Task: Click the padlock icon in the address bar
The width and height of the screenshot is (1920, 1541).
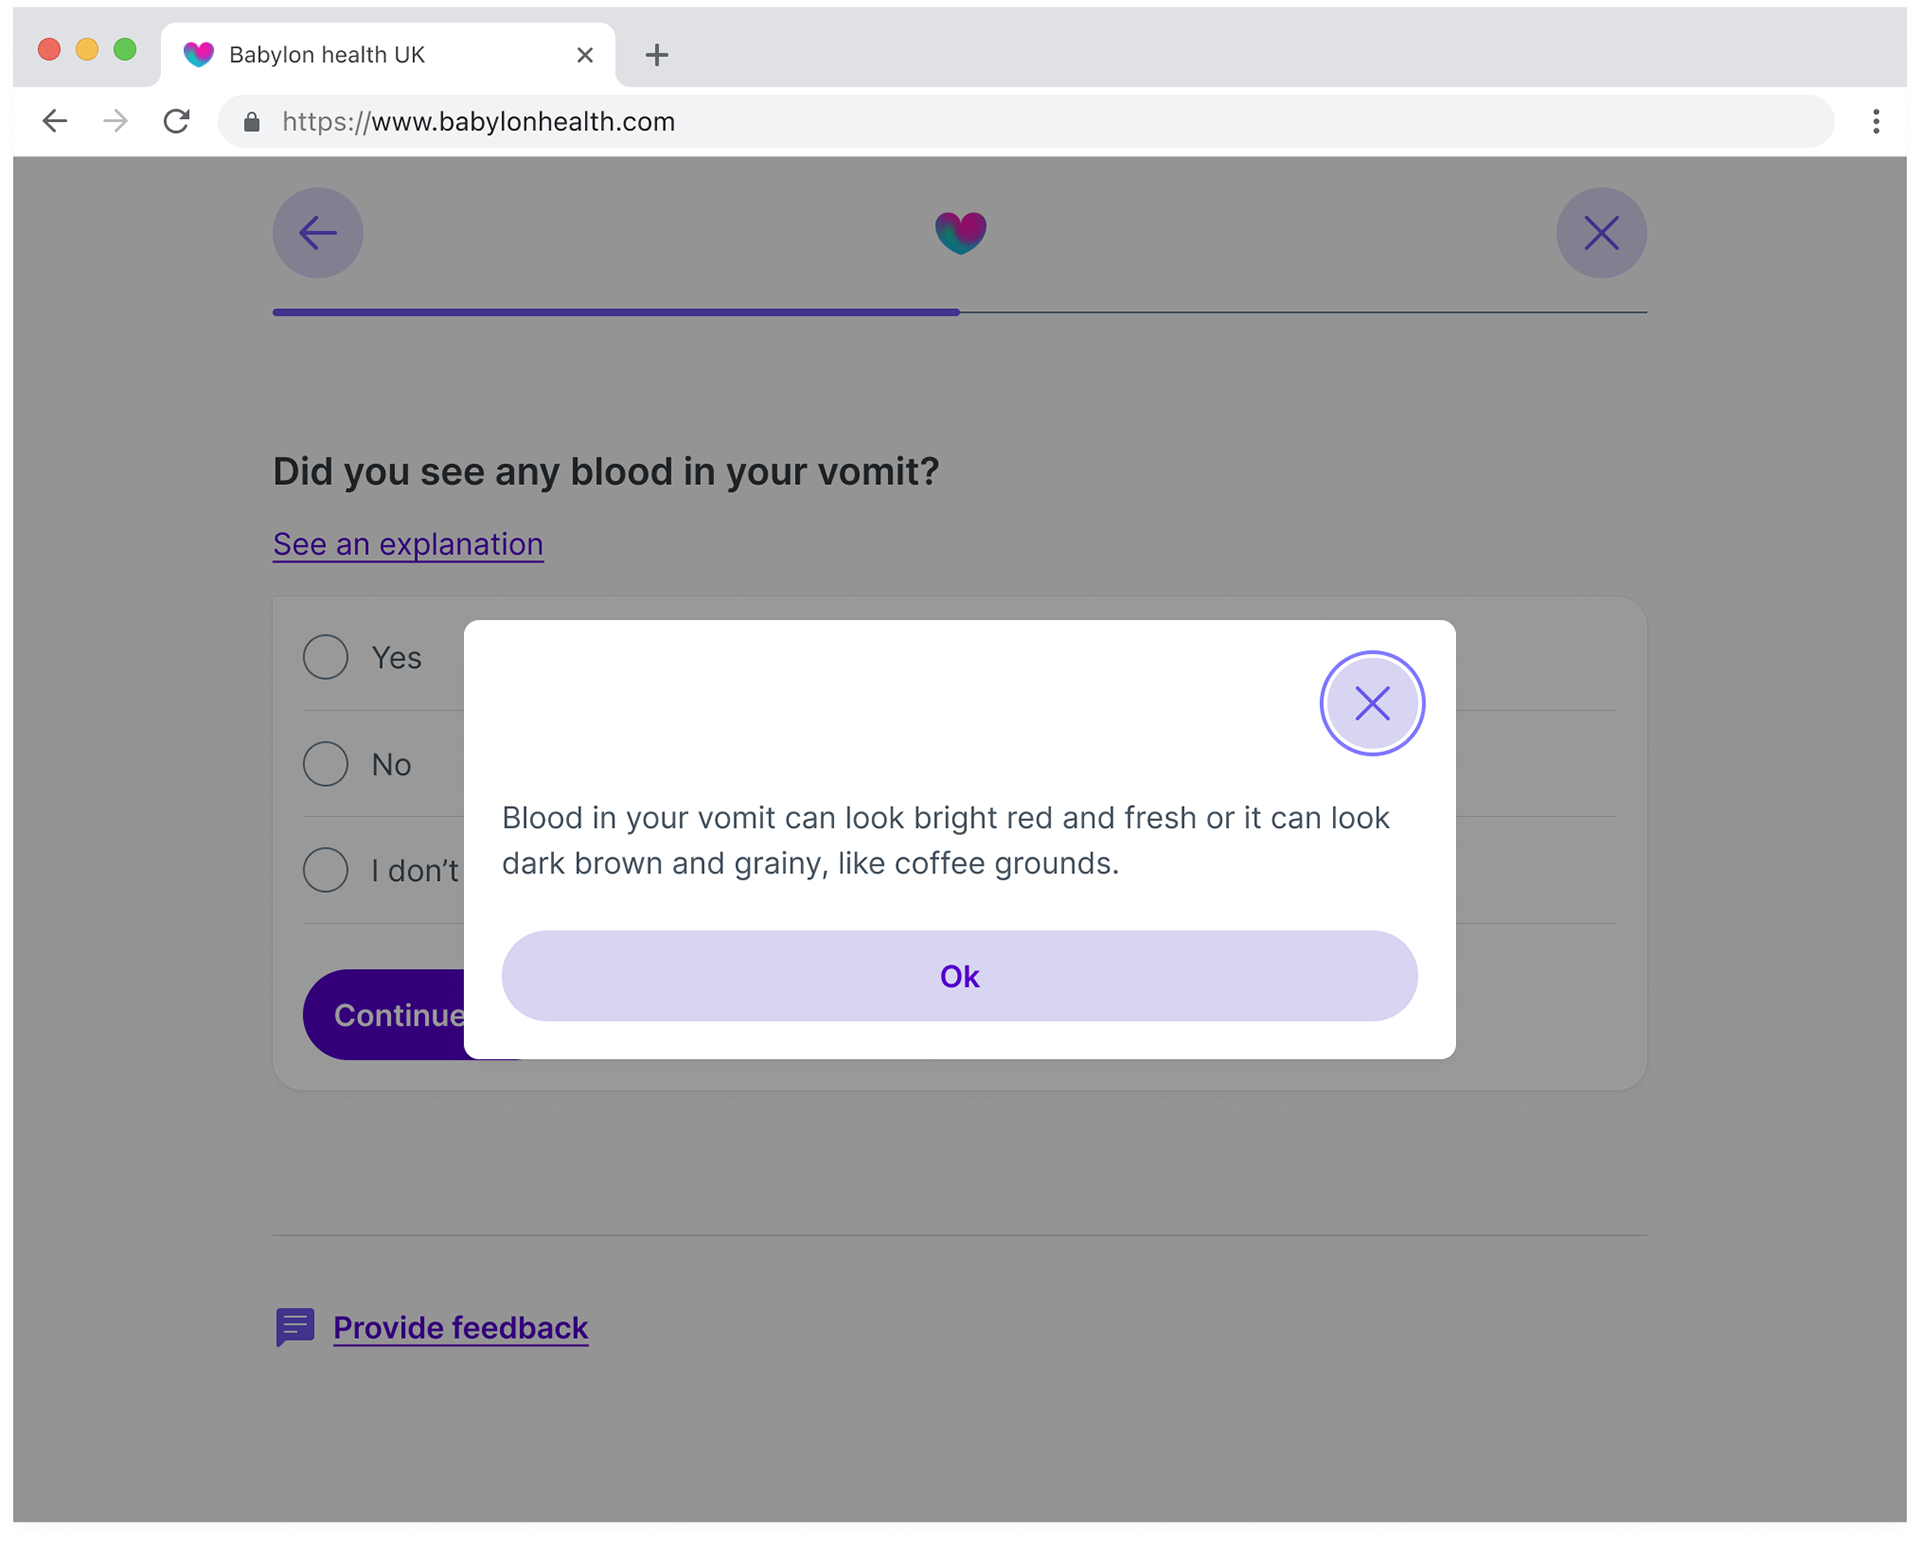Action: click(x=249, y=121)
